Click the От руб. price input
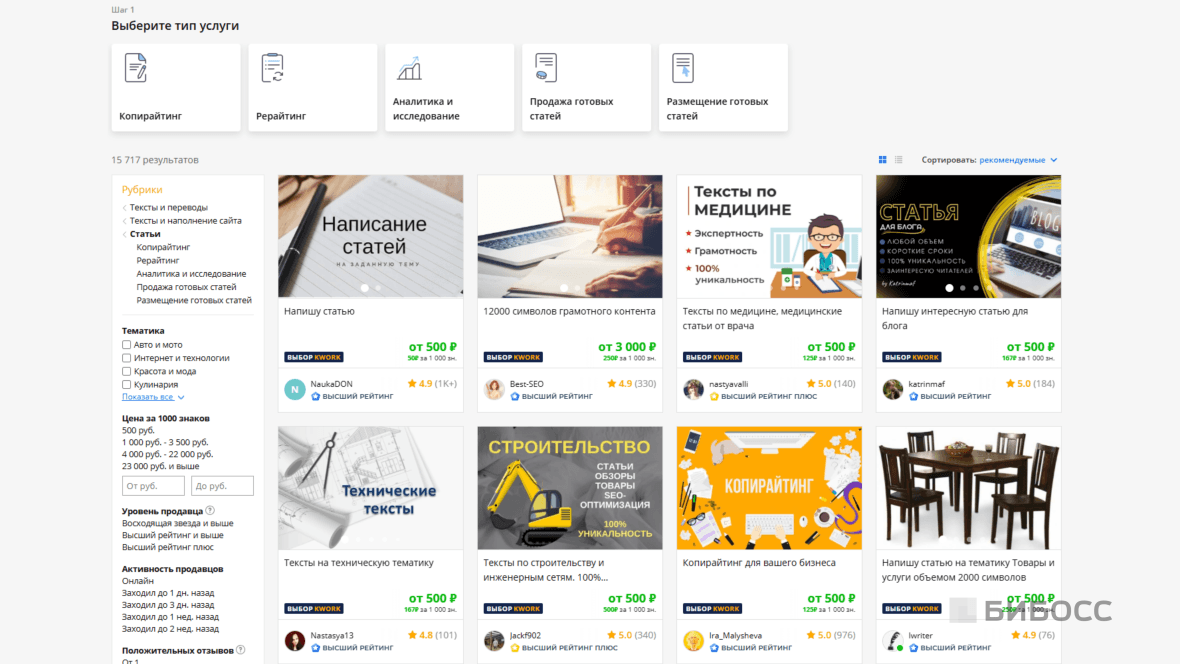The width and height of the screenshot is (1180, 664). coord(153,486)
